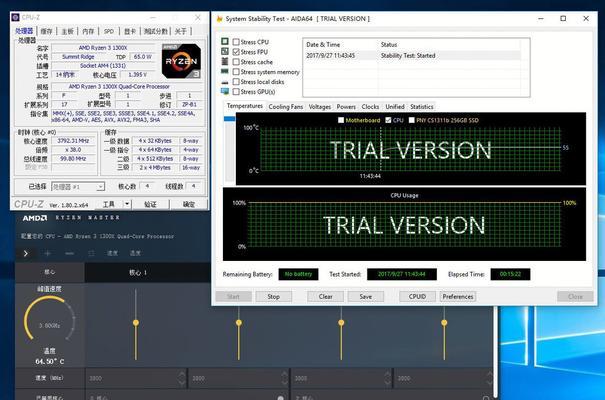Click the FPU icon beside Stress FPU
This screenshot has width=605, height=400.
point(225,51)
